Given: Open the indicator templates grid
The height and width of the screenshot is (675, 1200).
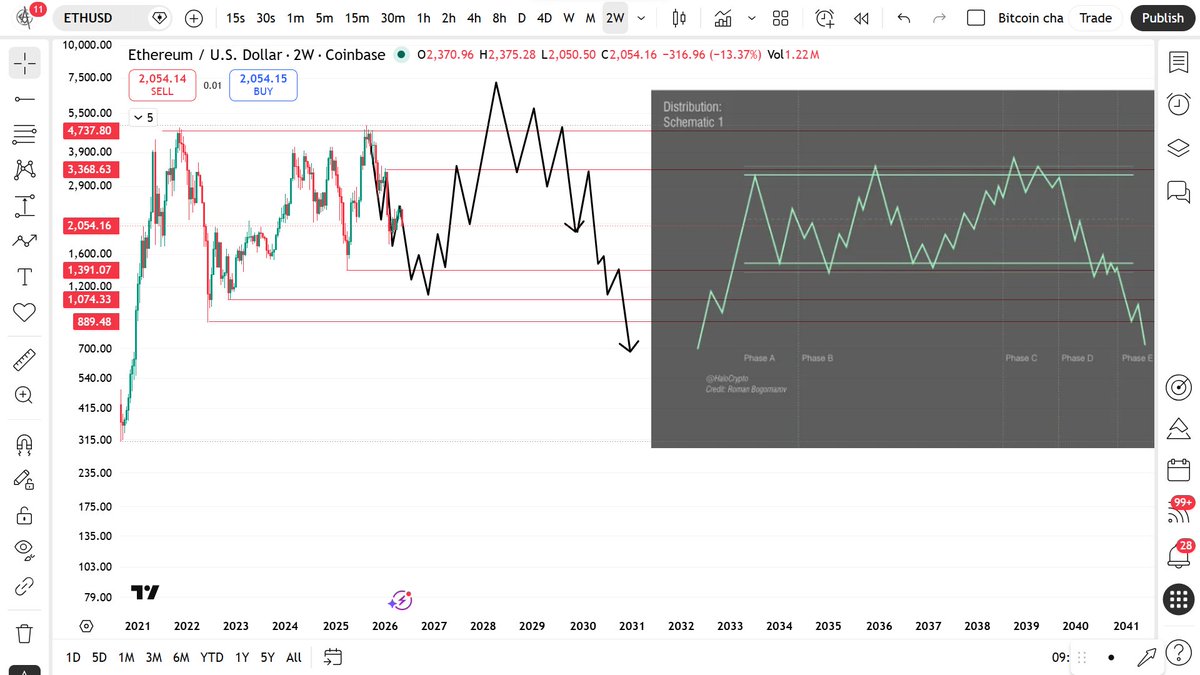Looking at the screenshot, I should tap(781, 18).
